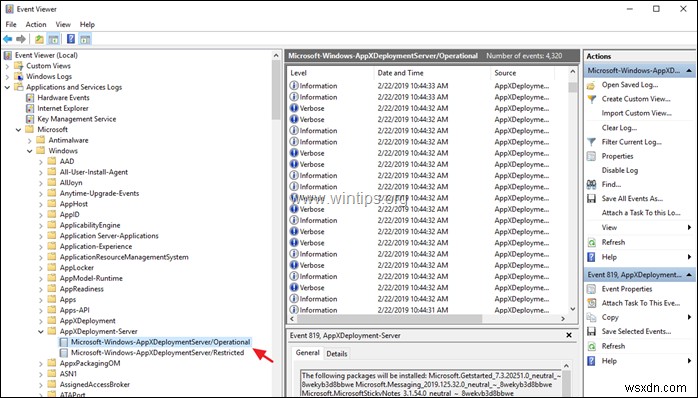The image size is (698, 398).
Task: Click the Back arrow toolbar icon
Action: point(8,39)
